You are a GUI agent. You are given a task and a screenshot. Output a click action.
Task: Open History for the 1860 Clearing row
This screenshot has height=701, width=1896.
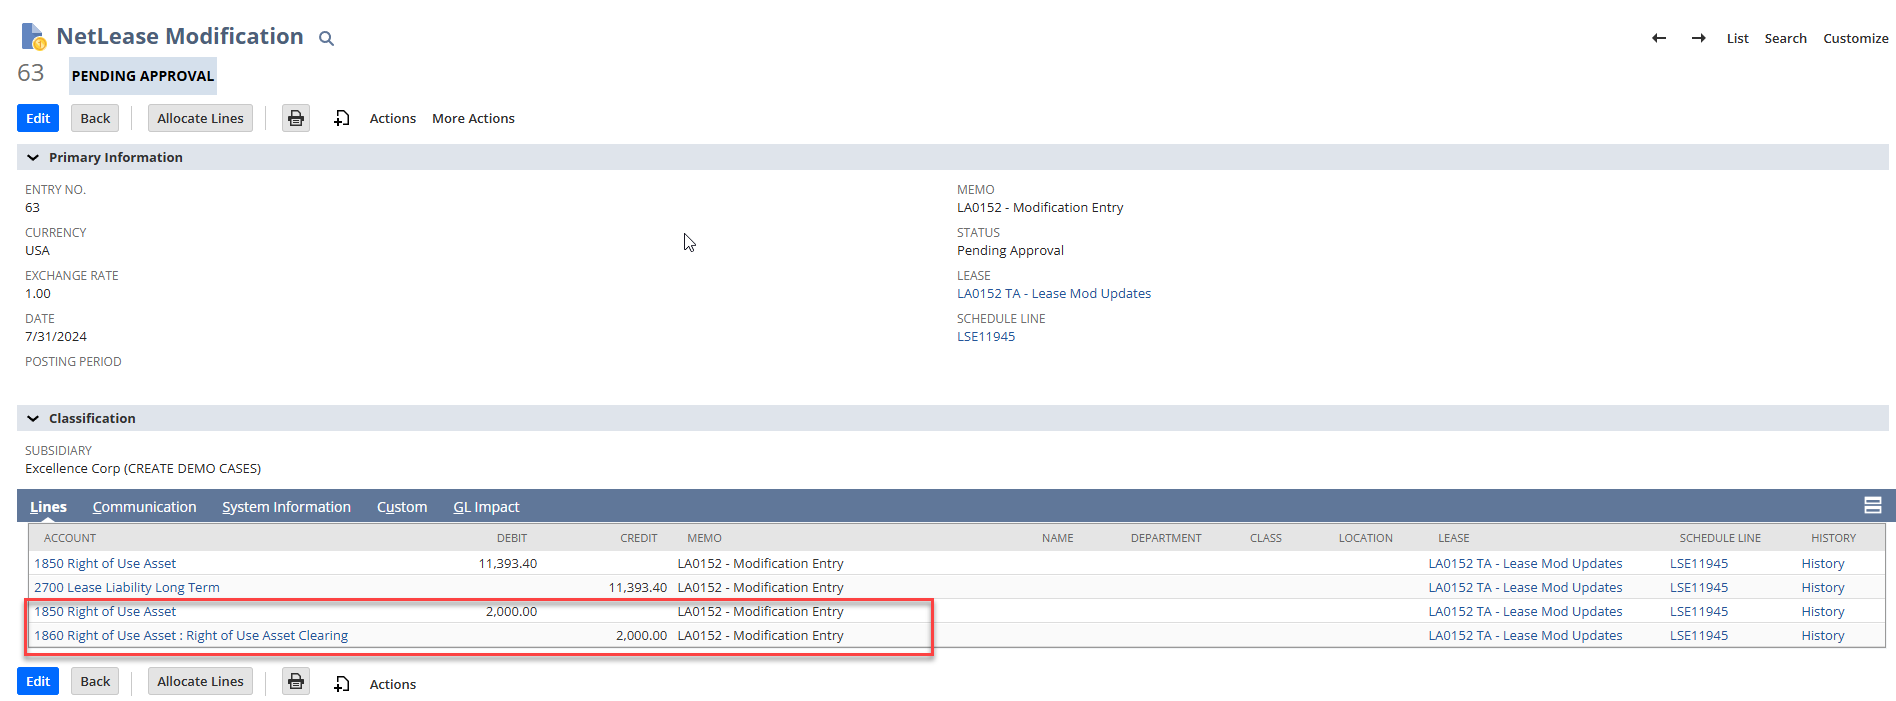click(1823, 635)
